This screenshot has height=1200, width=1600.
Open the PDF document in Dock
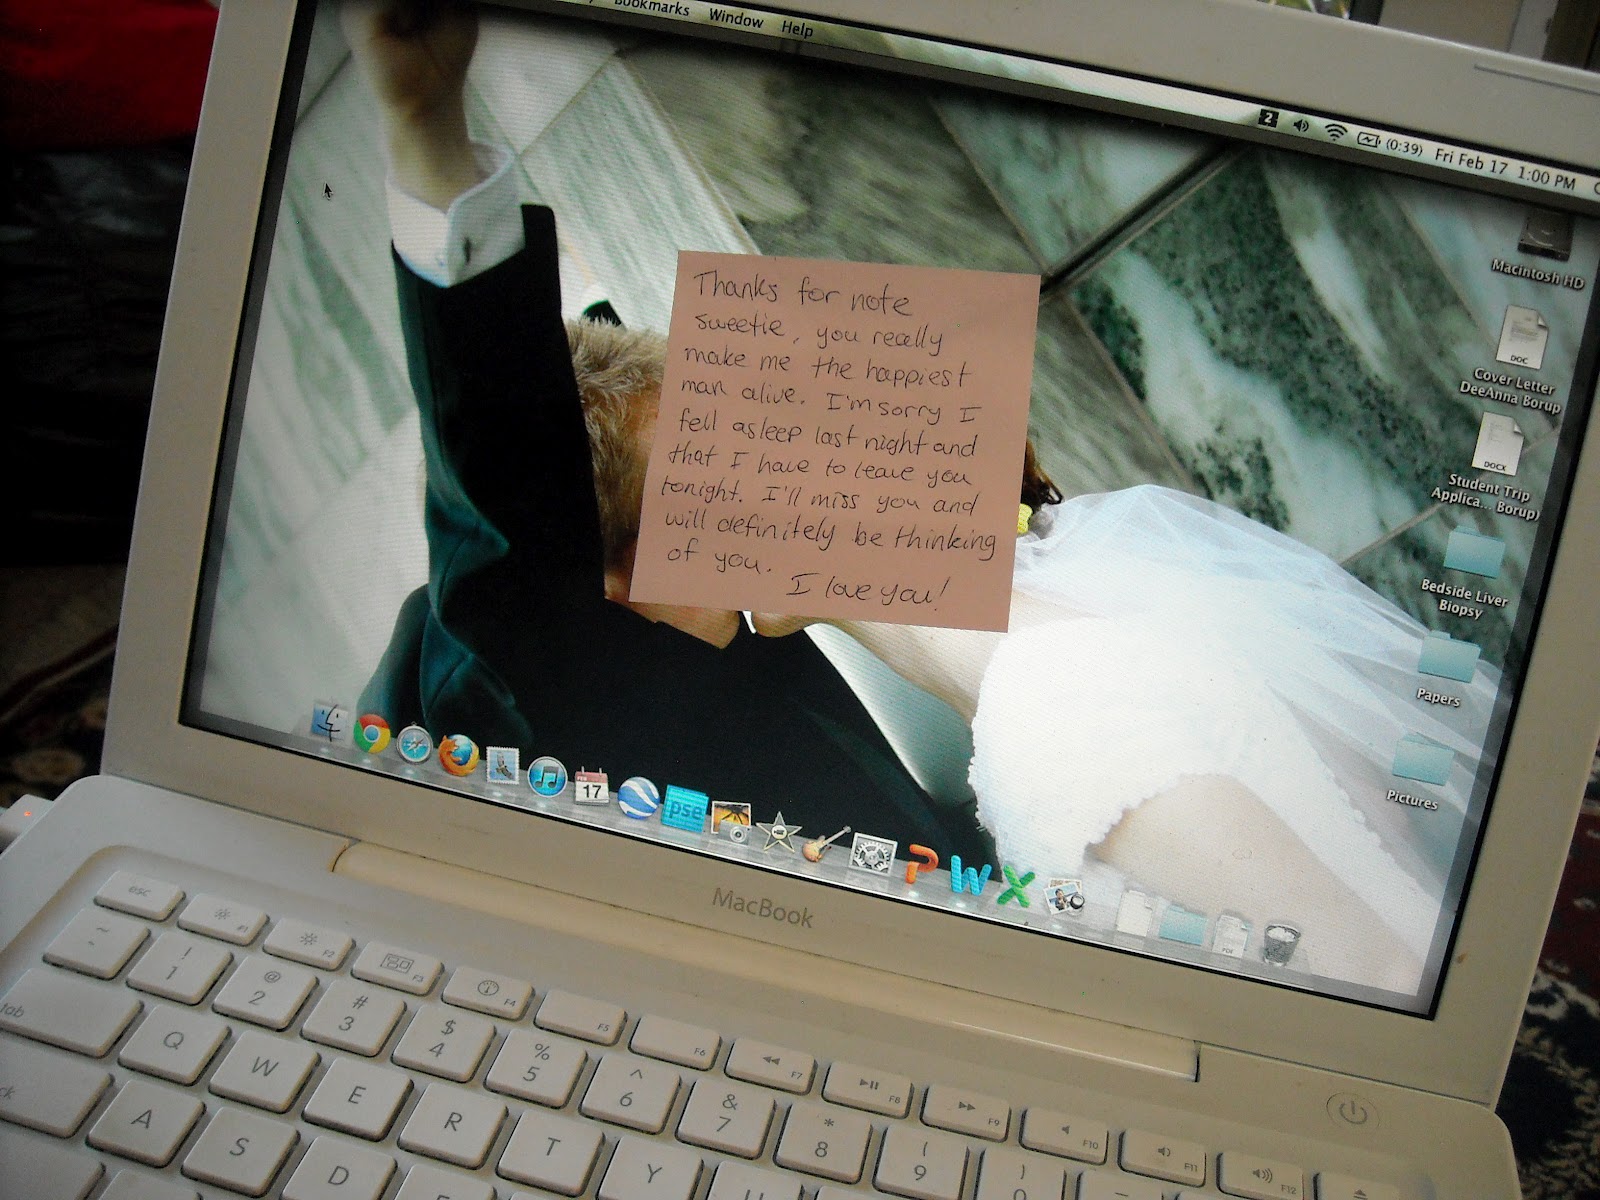click(1229, 936)
